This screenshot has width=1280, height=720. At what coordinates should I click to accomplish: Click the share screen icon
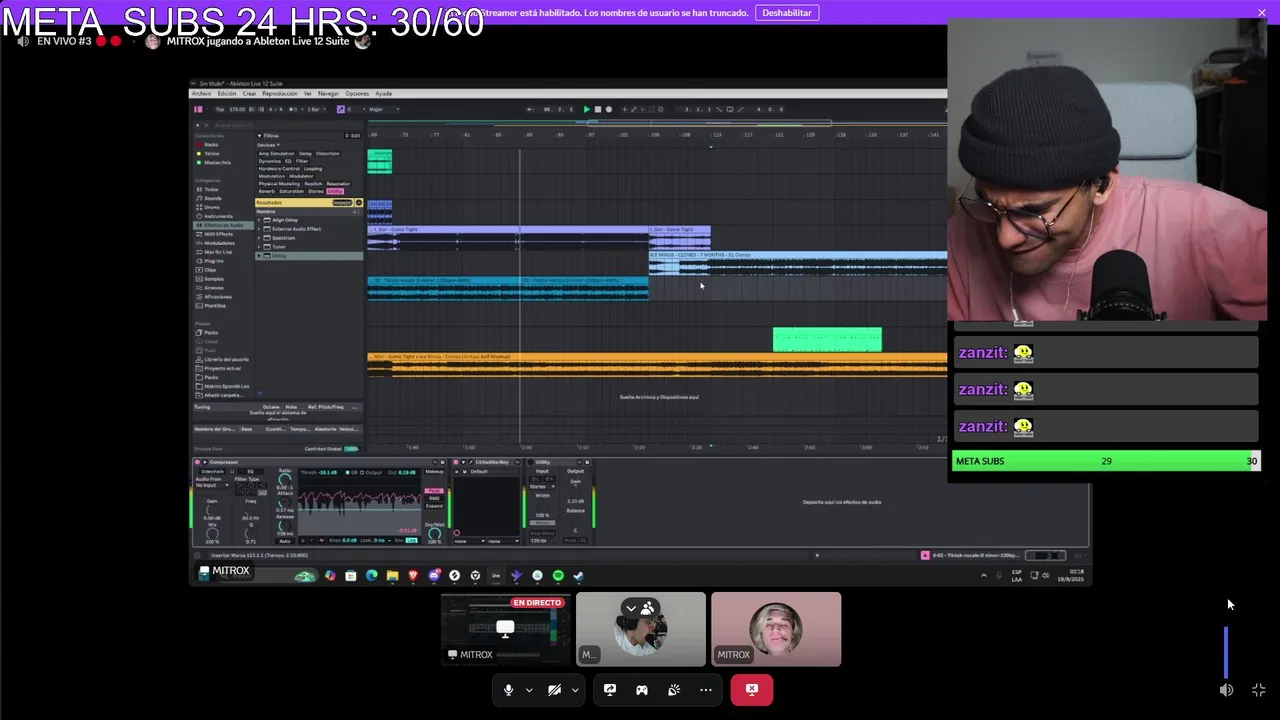tap(610, 690)
